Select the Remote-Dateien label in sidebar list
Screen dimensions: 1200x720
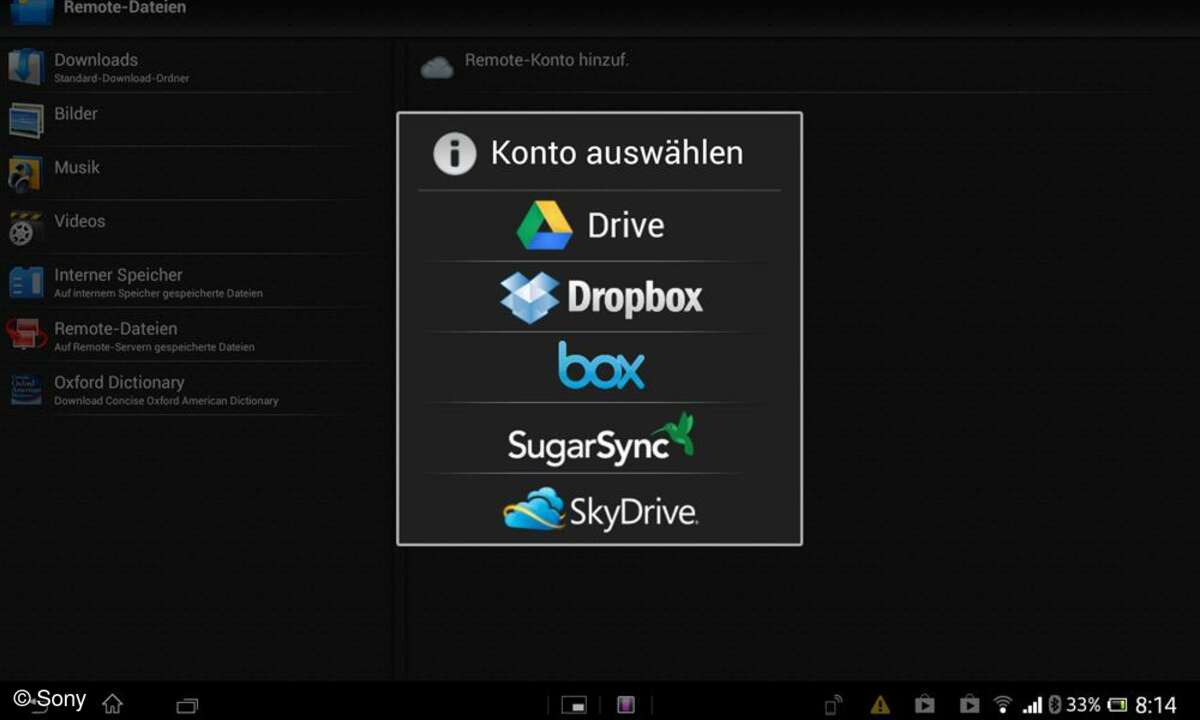[x=116, y=328]
